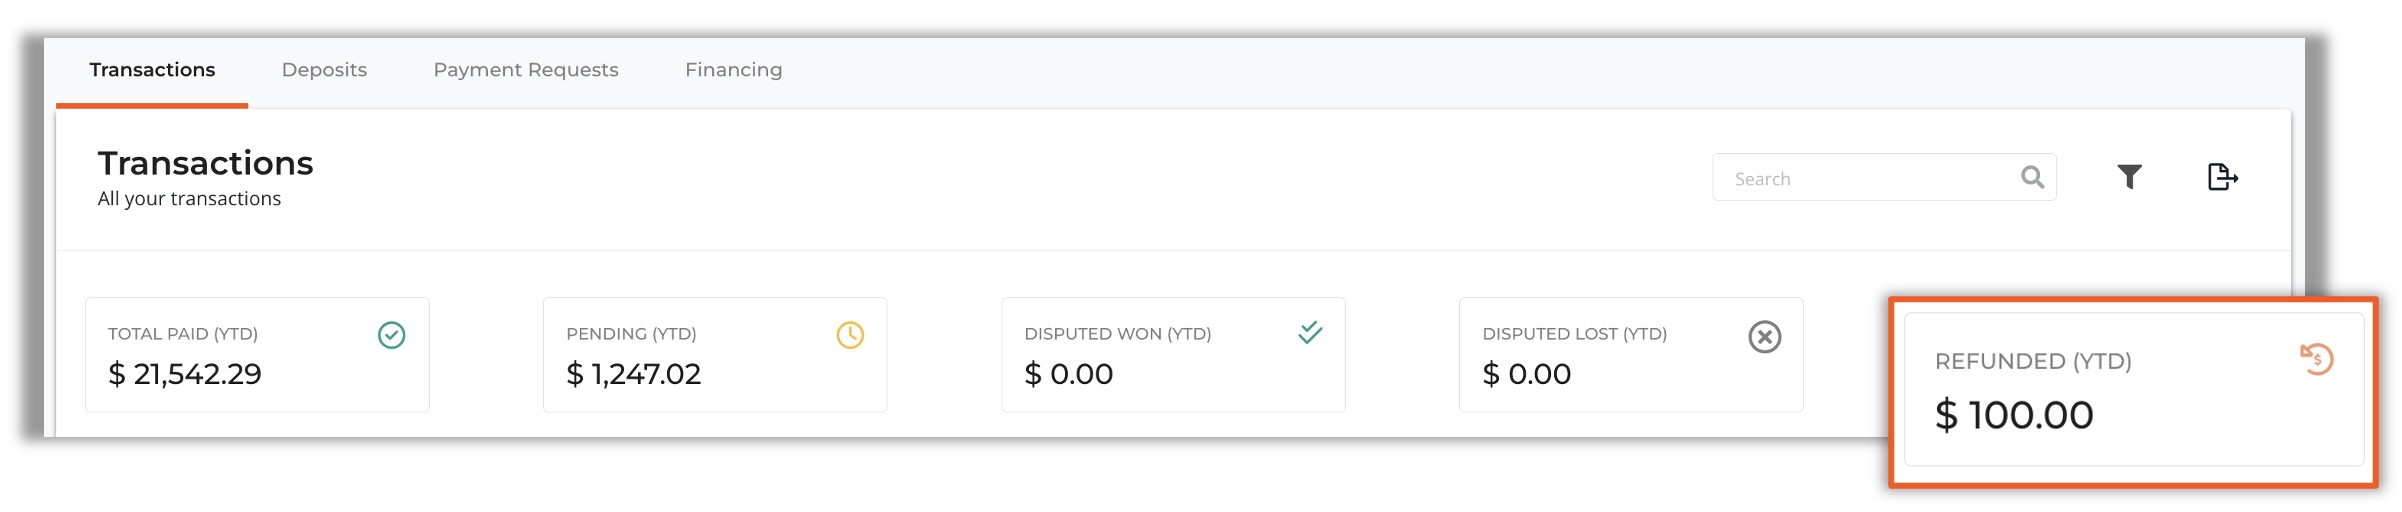Open the Disputed Lost (YTD) card
Viewport: 2402px width, 512px height.
(x=1631, y=355)
